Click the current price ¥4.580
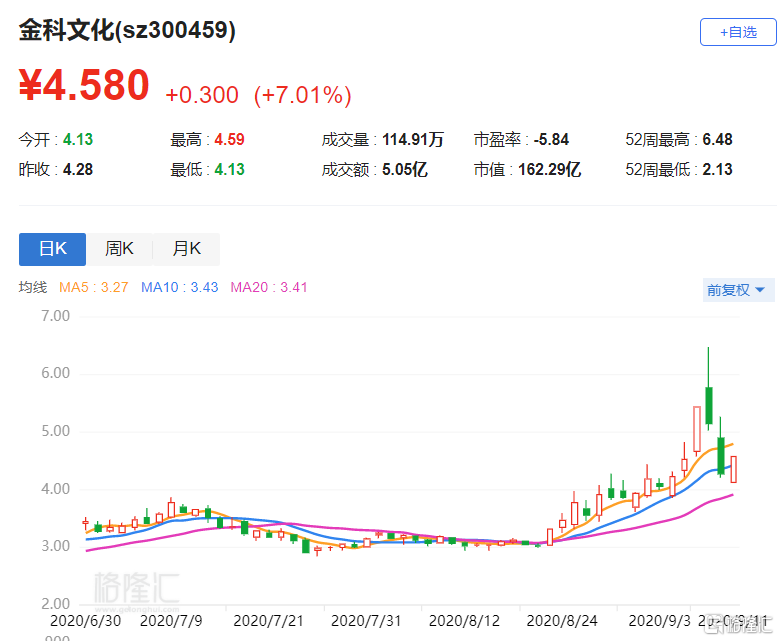Viewport: 779px width, 641px height. click(x=84, y=85)
